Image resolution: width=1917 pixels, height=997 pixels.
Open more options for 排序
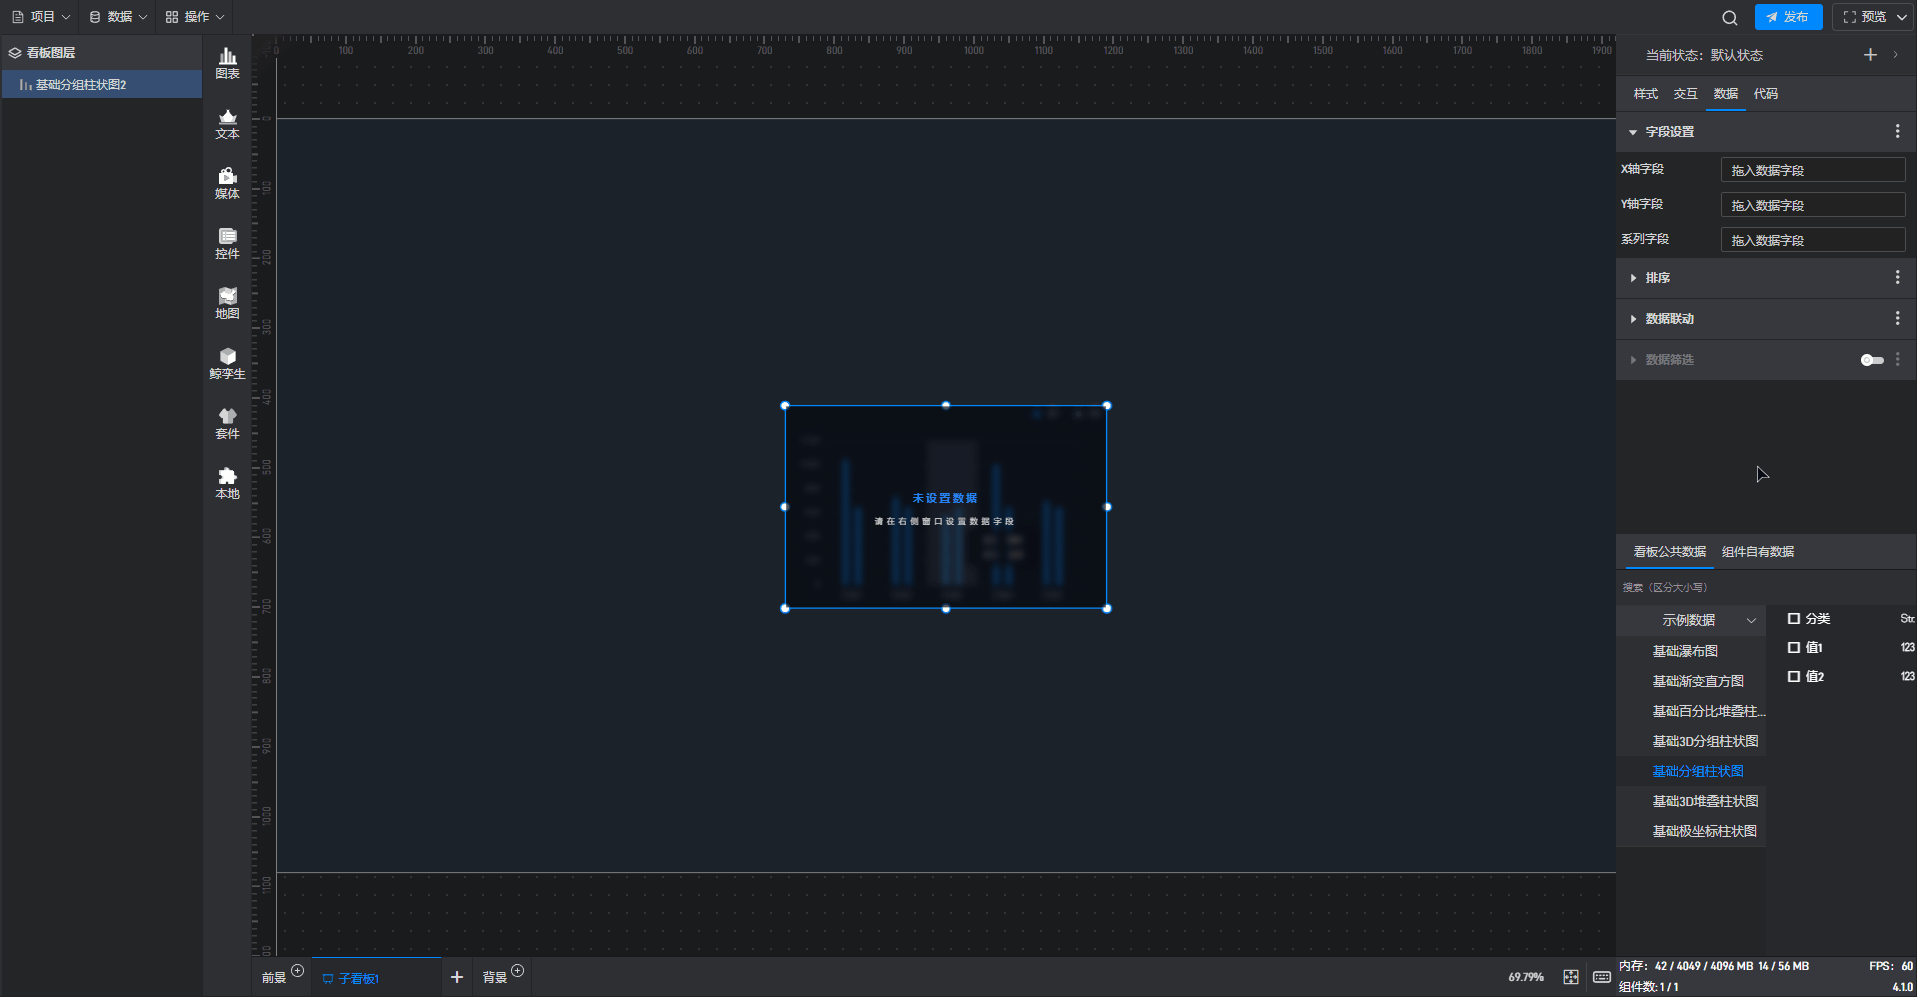tap(1897, 277)
